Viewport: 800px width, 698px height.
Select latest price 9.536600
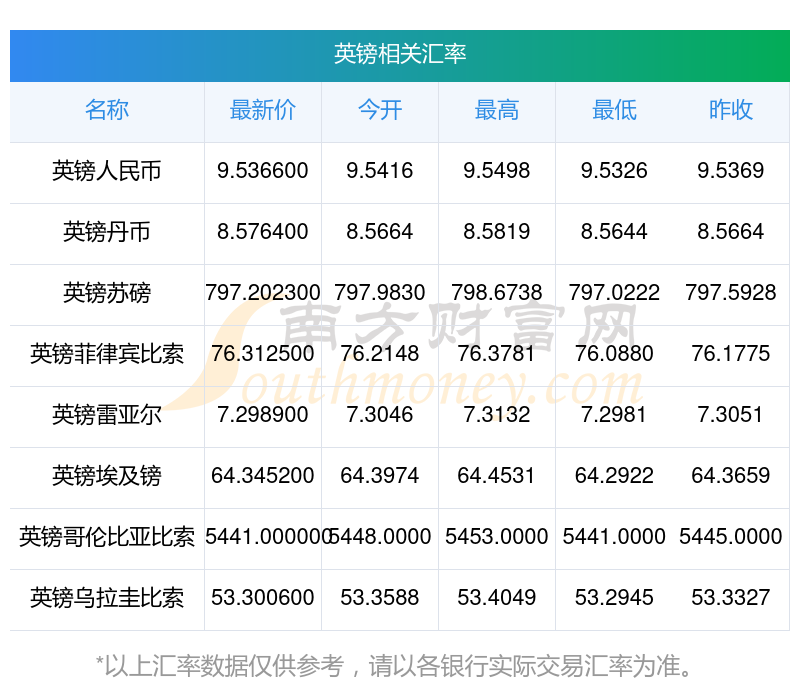(263, 170)
